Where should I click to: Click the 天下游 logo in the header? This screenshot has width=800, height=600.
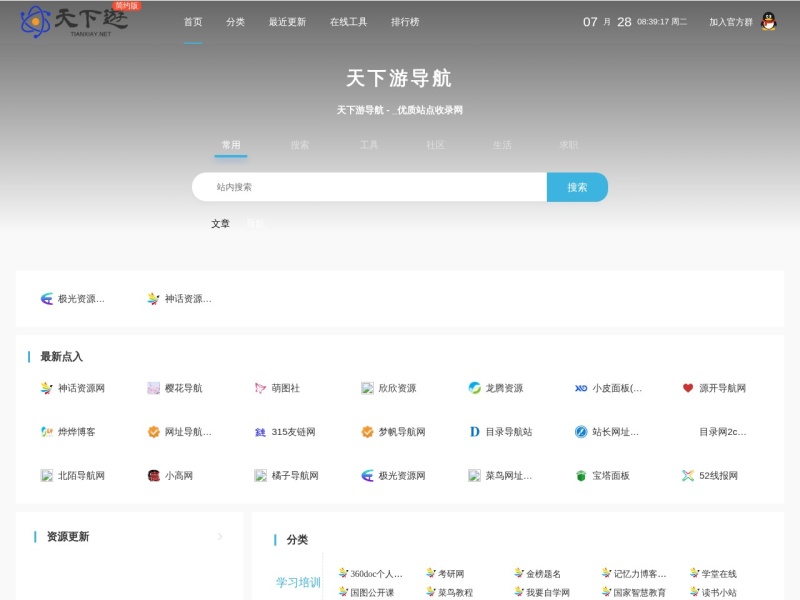(74, 21)
